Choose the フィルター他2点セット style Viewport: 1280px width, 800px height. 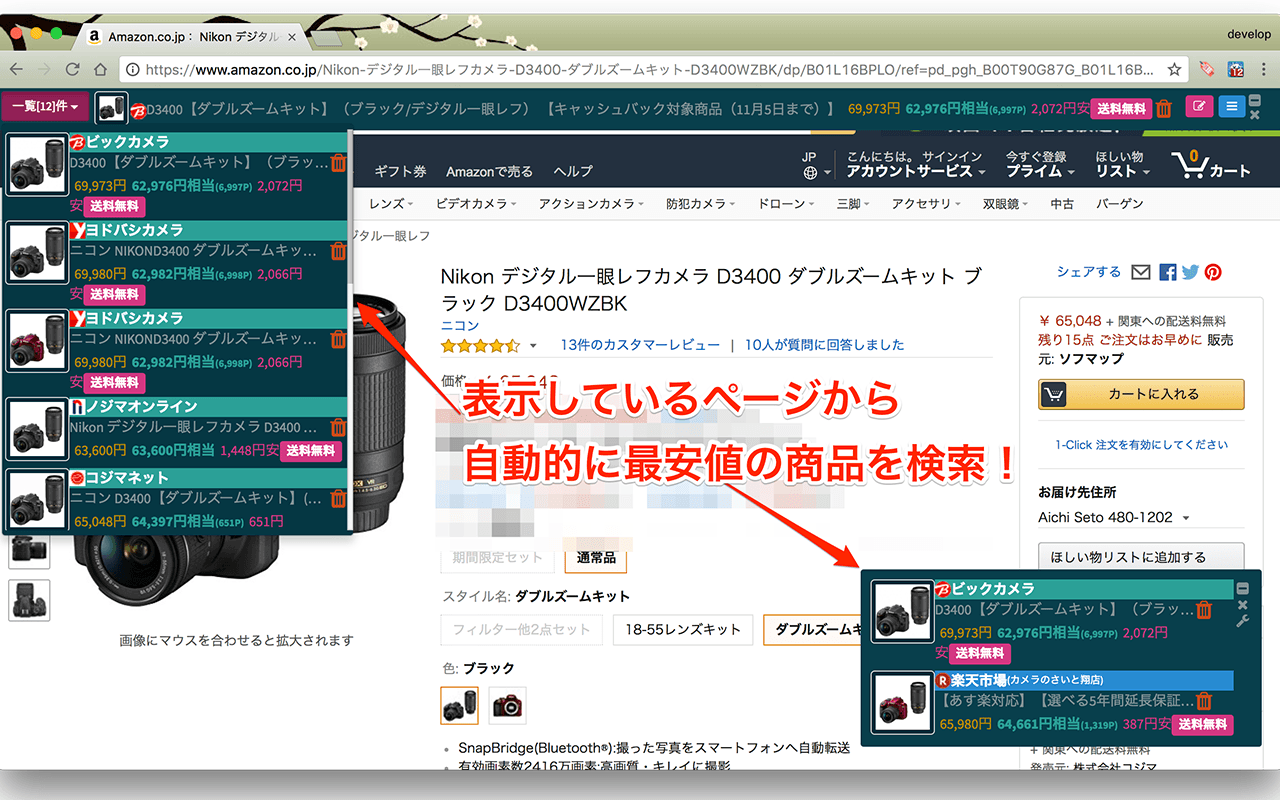point(521,630)
